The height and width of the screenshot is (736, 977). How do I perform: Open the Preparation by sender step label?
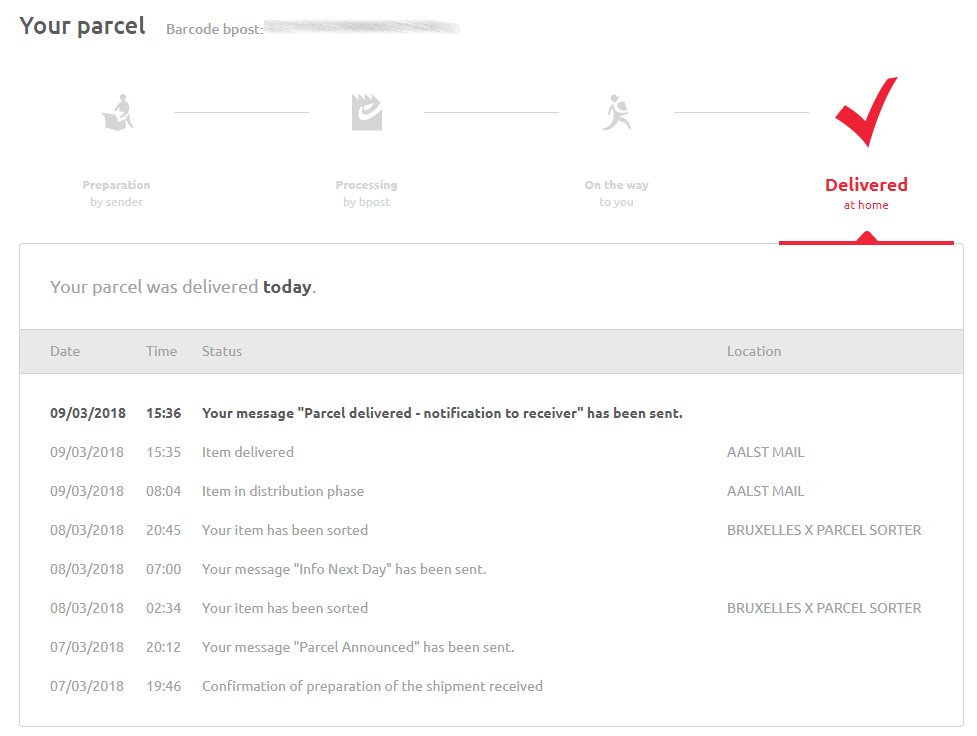pos(117,193)
